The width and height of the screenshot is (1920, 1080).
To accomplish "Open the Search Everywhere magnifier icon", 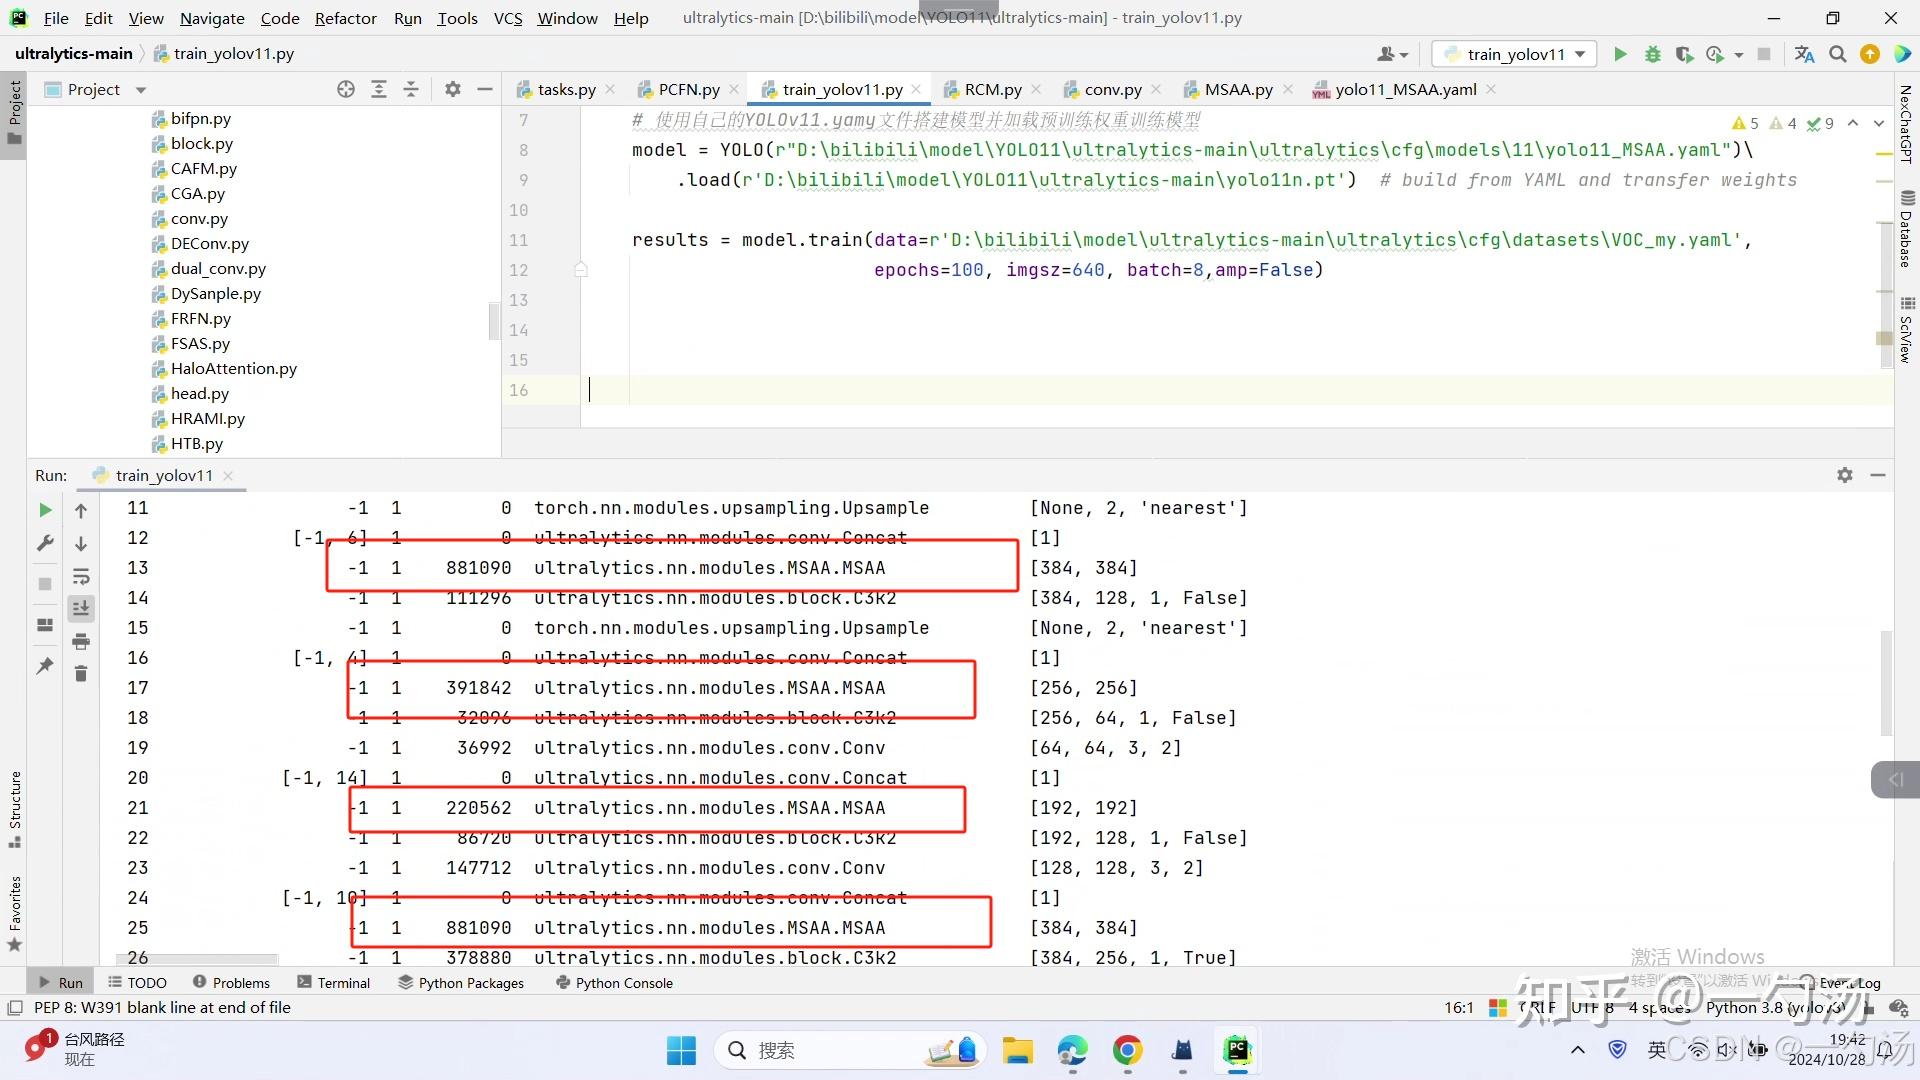I will click(1837, 54).
